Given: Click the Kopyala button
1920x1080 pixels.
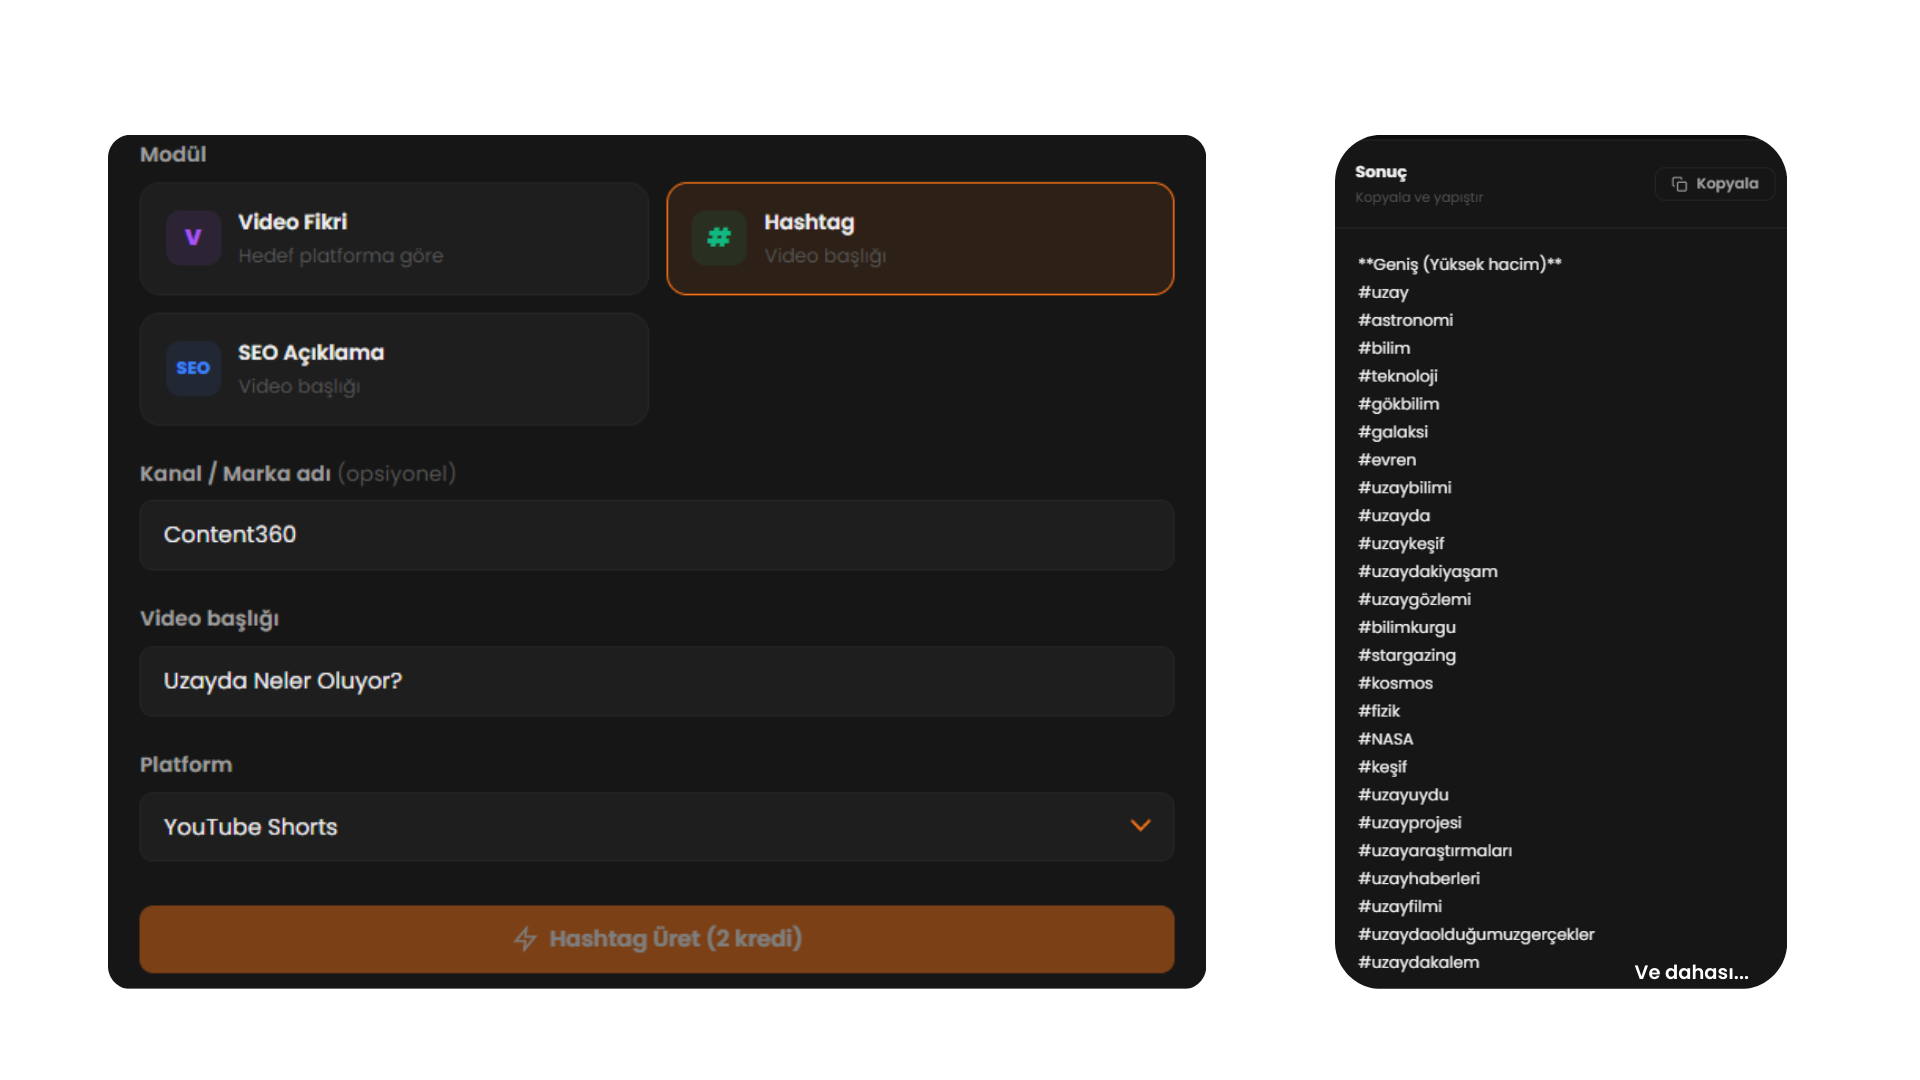Looking at the screenshot, I should click(x=1714, y=184).
